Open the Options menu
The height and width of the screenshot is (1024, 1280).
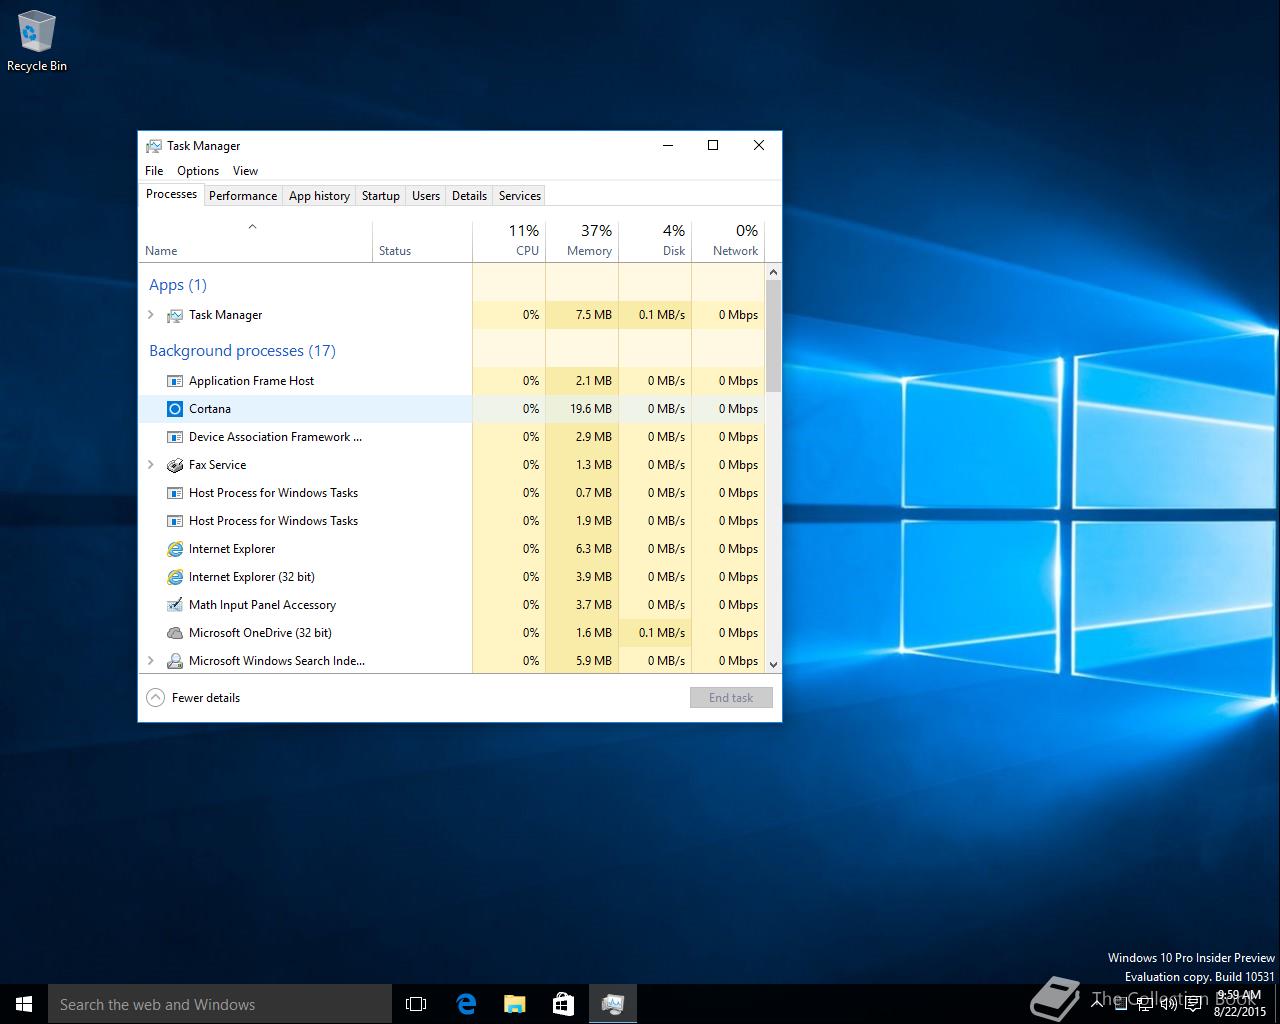pos(198,171)
